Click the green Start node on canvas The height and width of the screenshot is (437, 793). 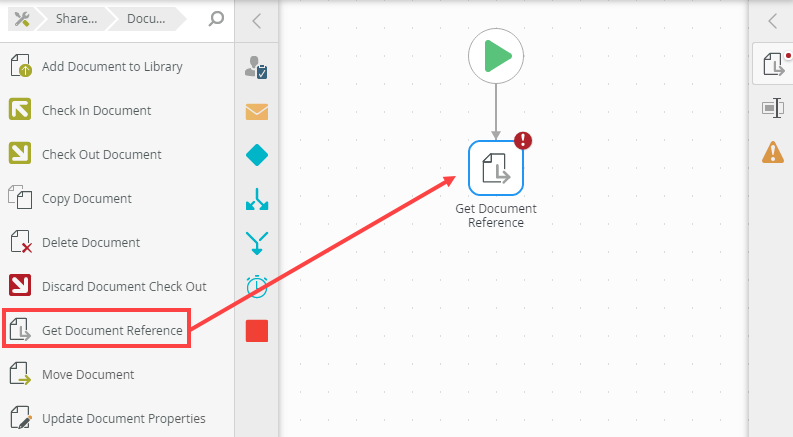[496, 56]
